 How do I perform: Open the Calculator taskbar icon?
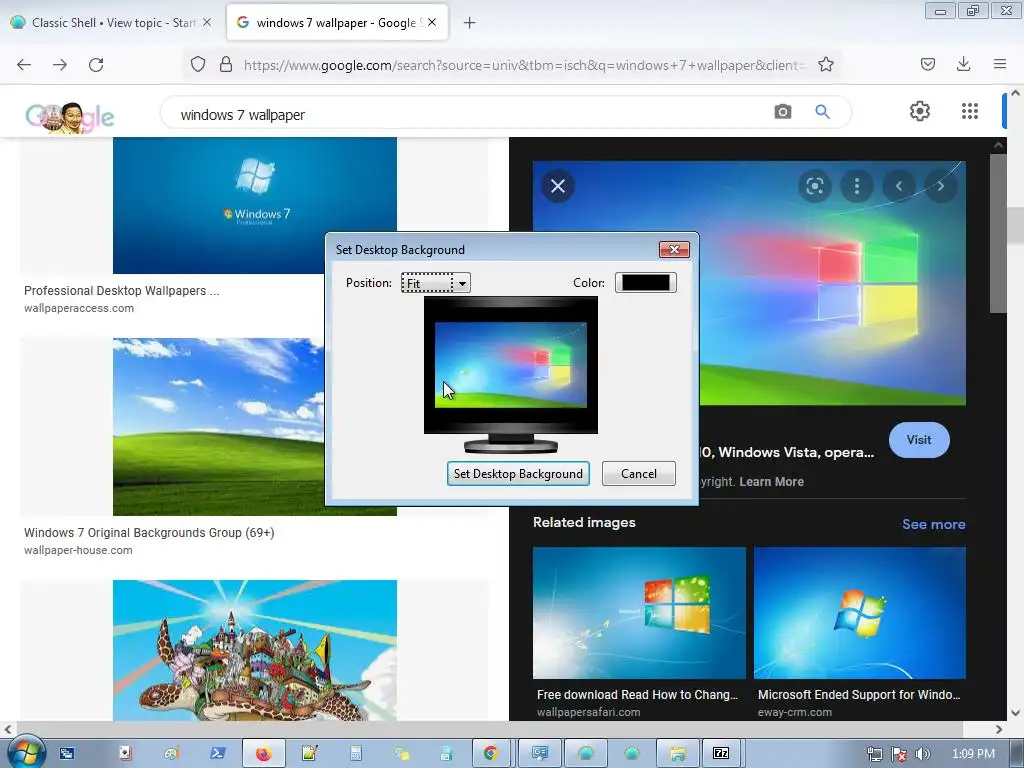pyautogui.click(x=356, y=754)
